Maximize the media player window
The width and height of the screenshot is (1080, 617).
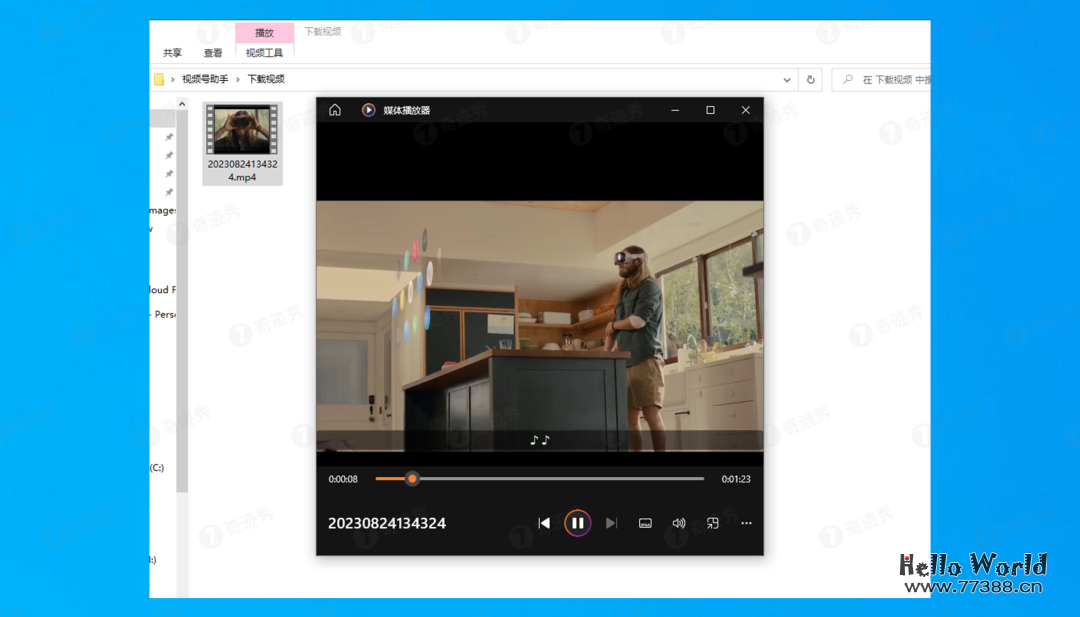coord(710,110)
